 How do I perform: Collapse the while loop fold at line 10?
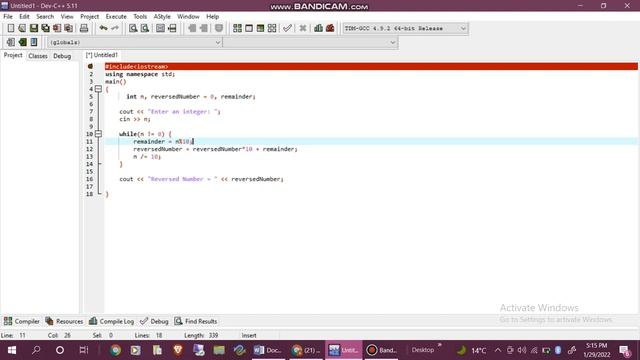point(98,134)
